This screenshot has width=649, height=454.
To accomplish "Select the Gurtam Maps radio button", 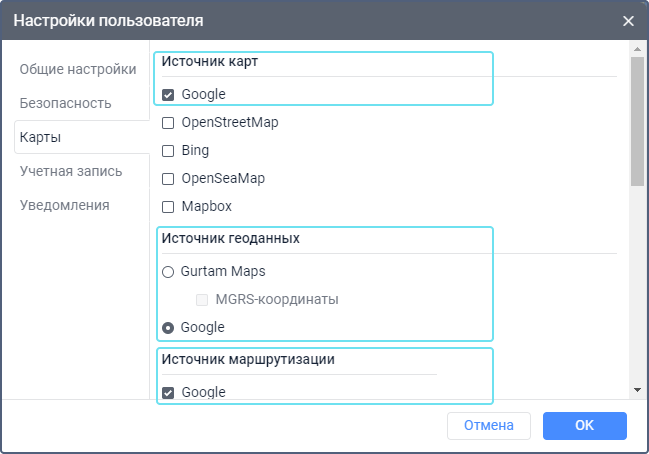I will pyautogui.click(x=168, y=271).
